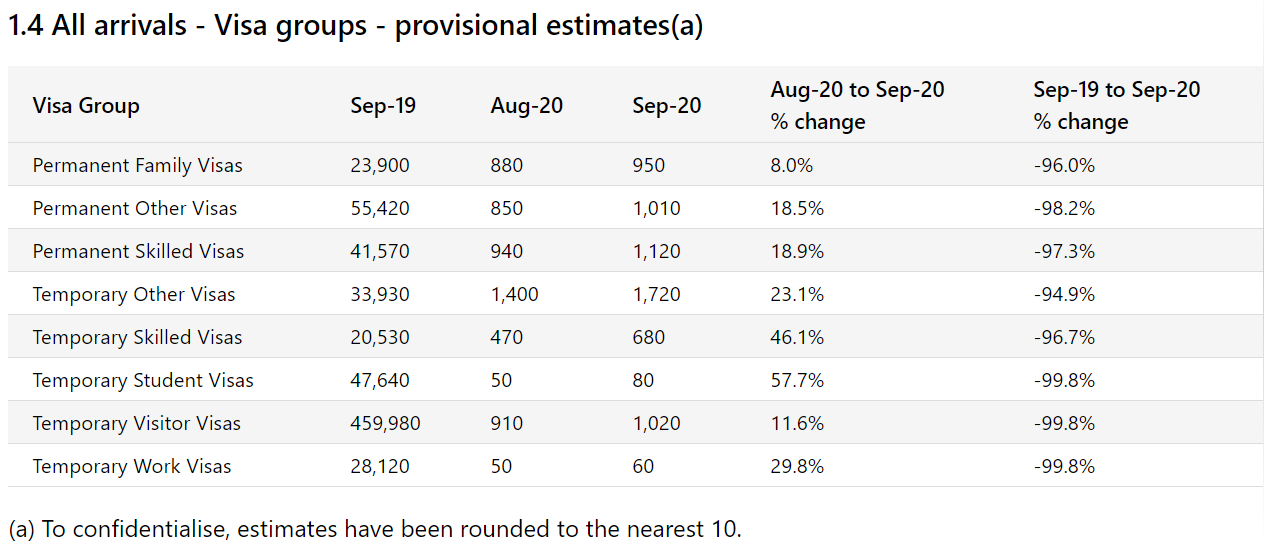The image size is (1274, 551).
Task: Select the 'Permanent Skilled Visas' row label
Action: point(138,251)
